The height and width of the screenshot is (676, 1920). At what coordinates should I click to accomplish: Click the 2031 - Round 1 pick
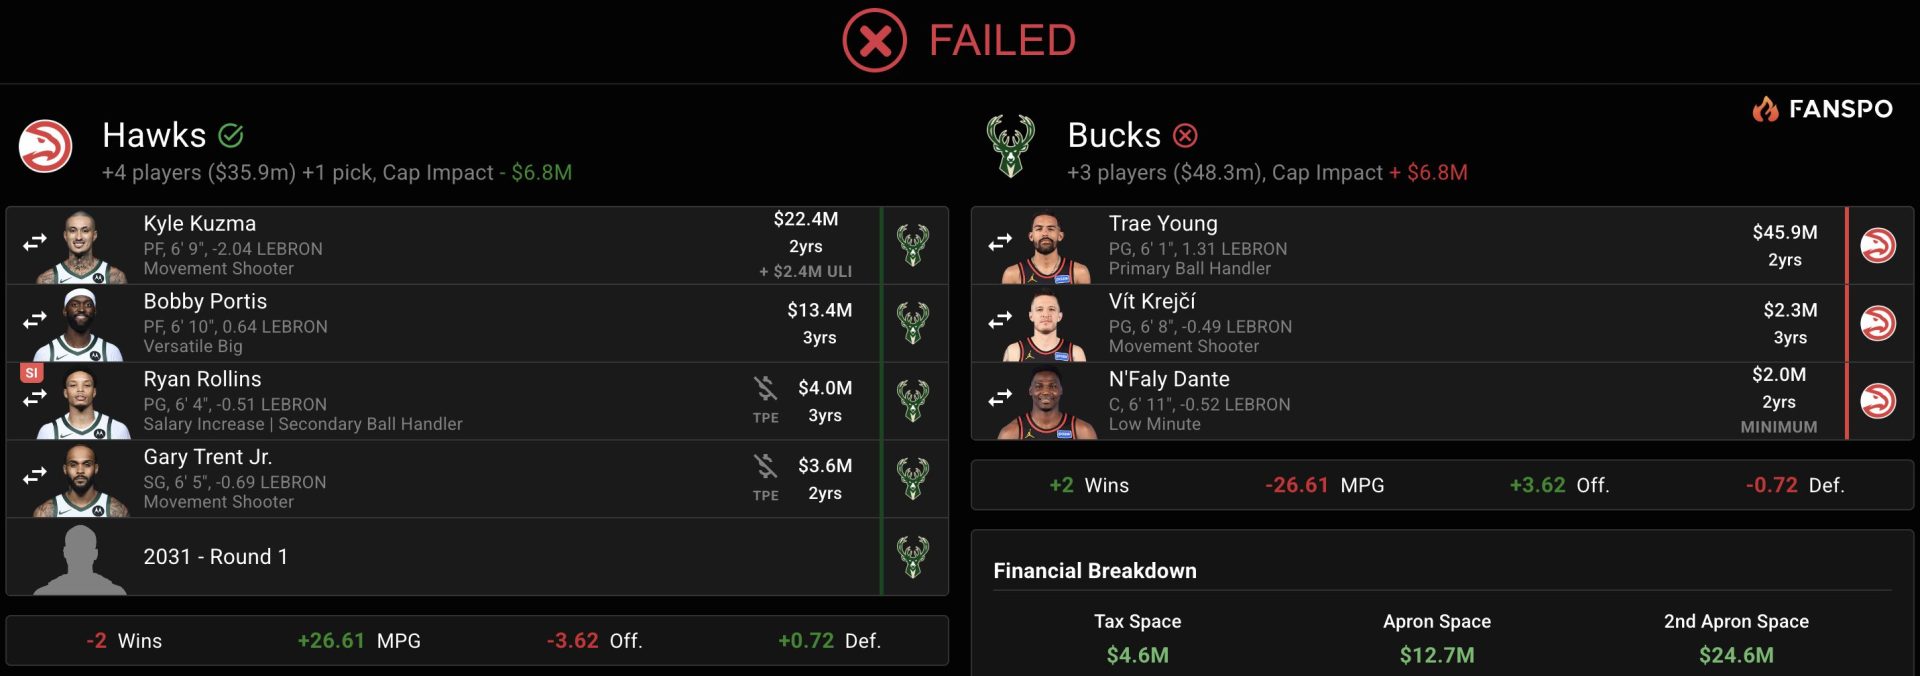(215, 557)
